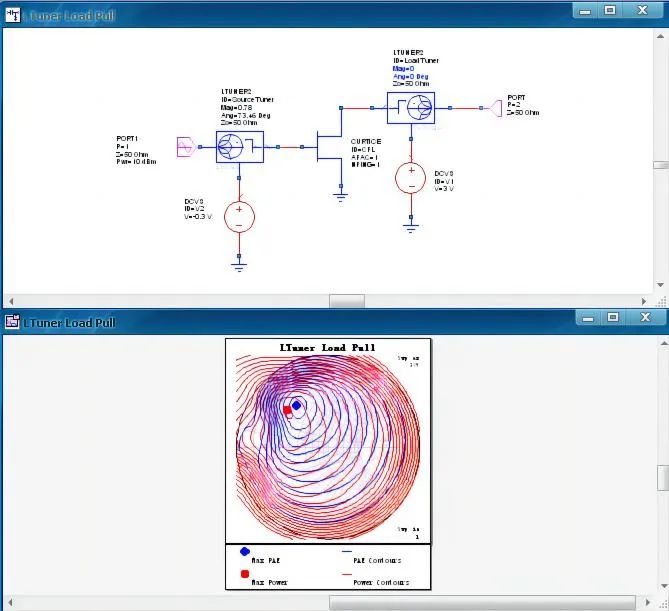Select 'Ang=73.46 Deg' of Source Tuner

[x=245, y=115]
